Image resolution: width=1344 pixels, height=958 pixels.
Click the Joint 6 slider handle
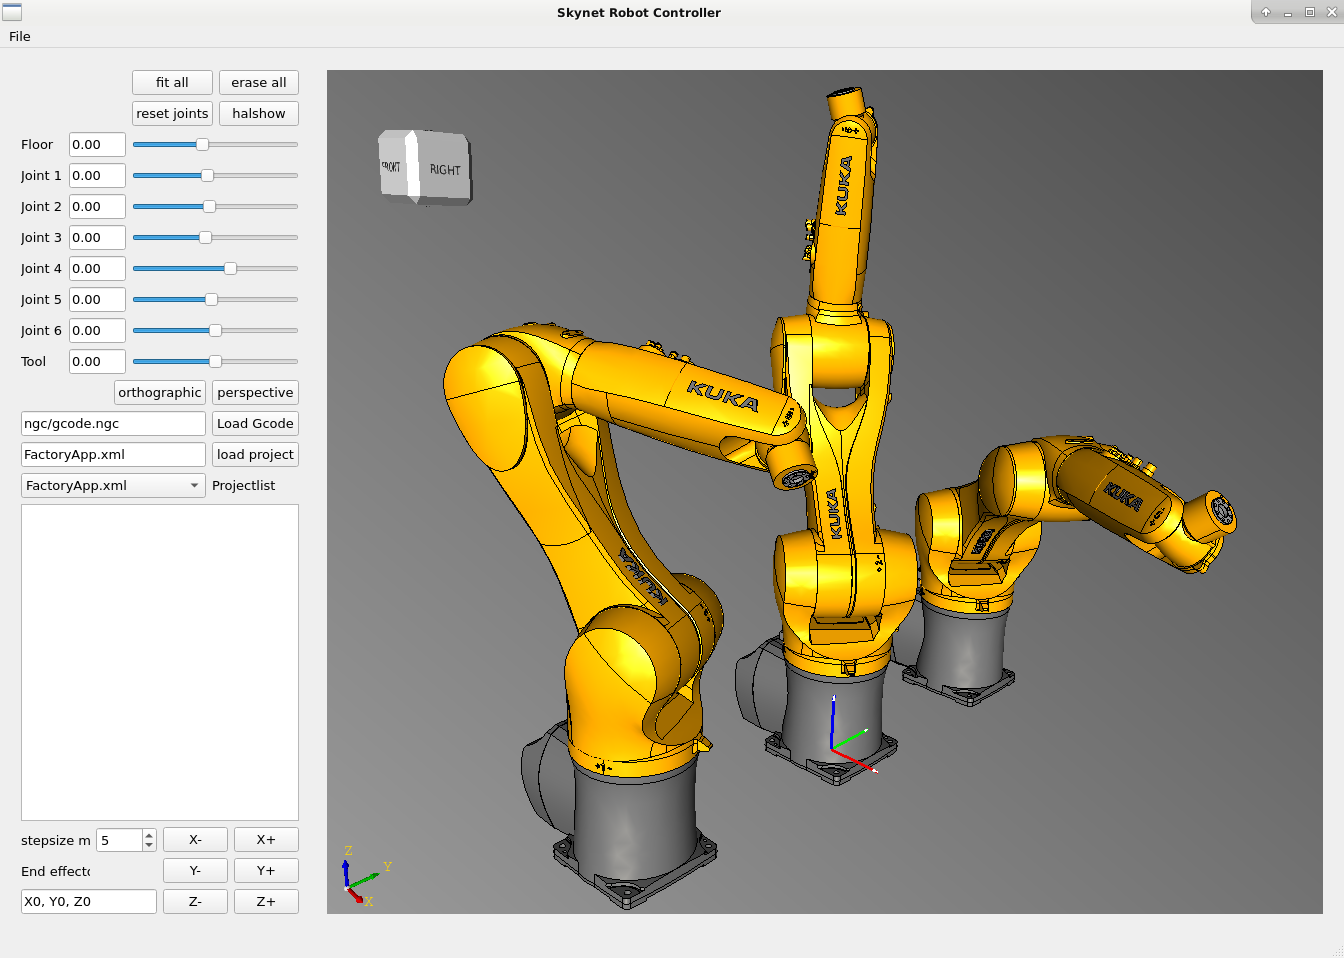click(x=215, y=331)
